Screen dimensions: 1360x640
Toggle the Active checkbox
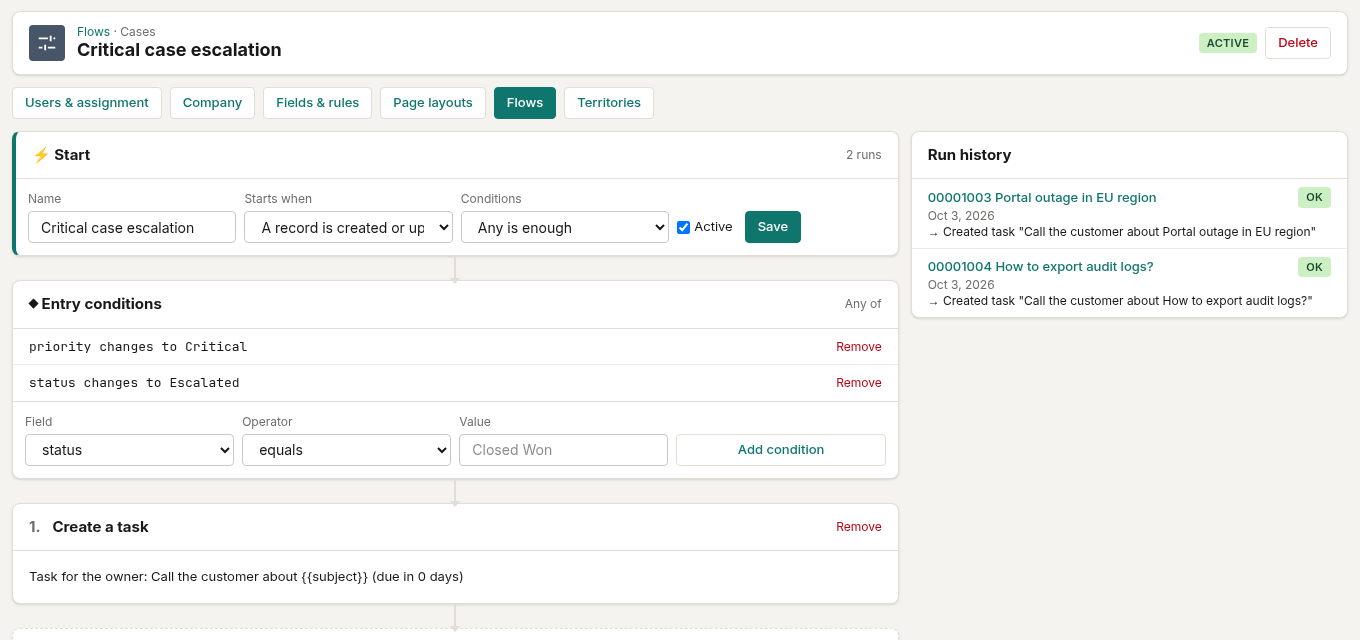tap(684, 227)
